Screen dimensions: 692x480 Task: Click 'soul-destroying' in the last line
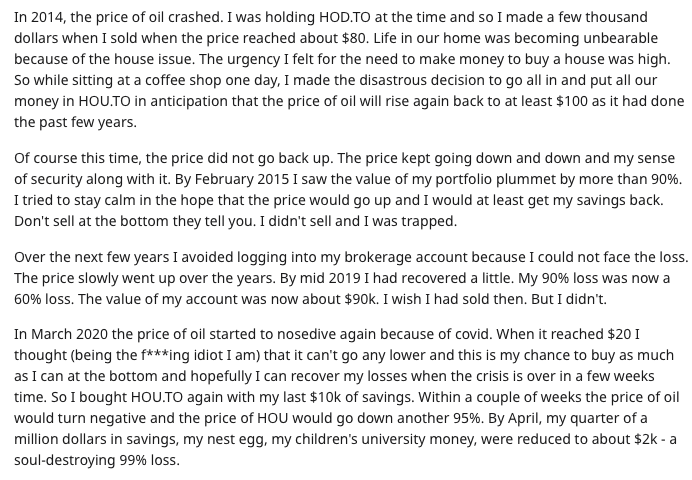65,460
